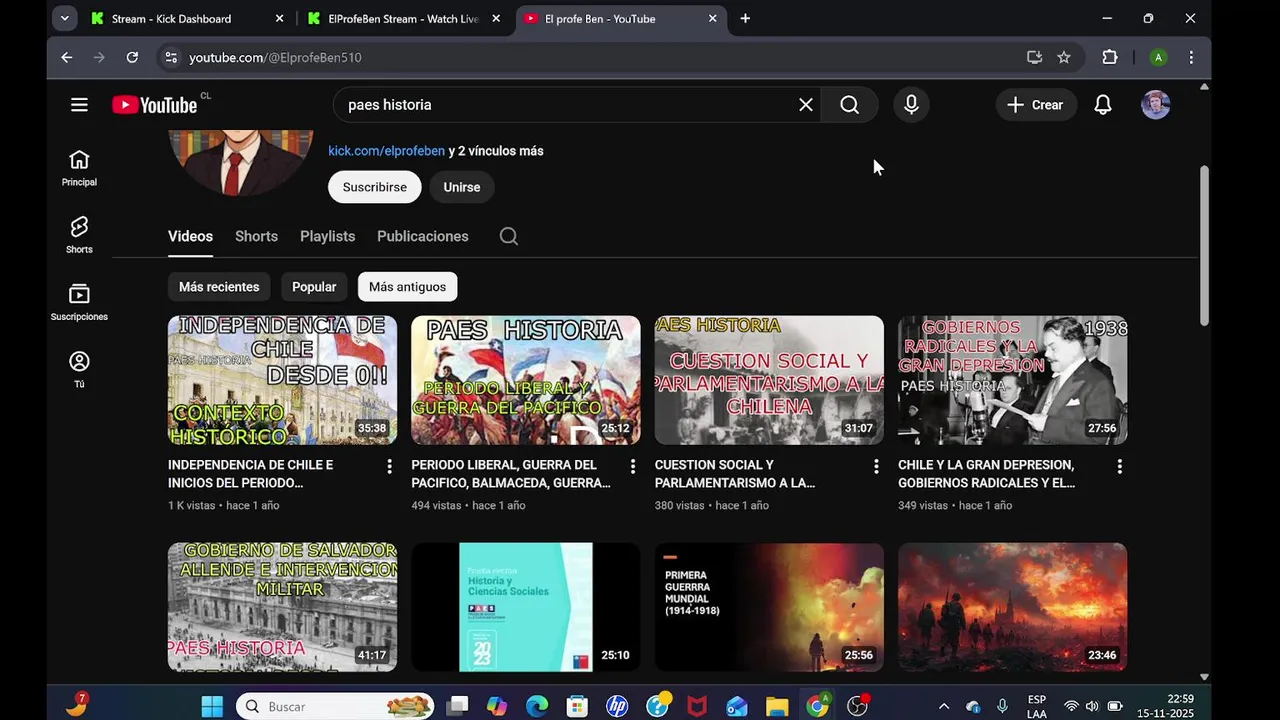The image size is (1280, 720).
Task: Play the Historia y Ciencias Sociales 25:10 thumbnail
Action: click(526, 607)
